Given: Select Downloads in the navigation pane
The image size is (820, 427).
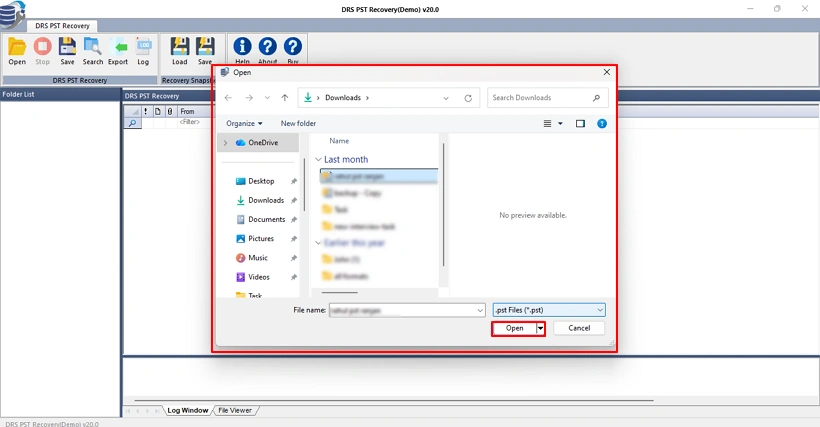Looking at the screenshot, I should click(x=266, y=200).
